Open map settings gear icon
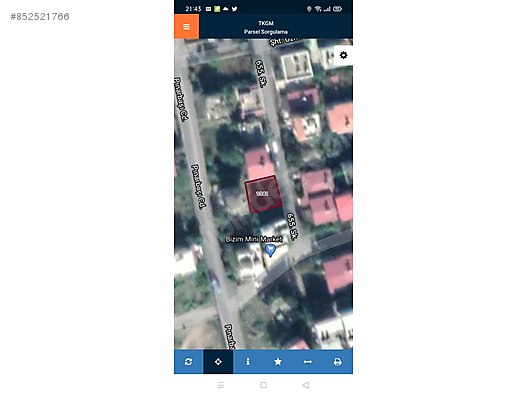This screenshot has width=528, height=396. (343, 55)
